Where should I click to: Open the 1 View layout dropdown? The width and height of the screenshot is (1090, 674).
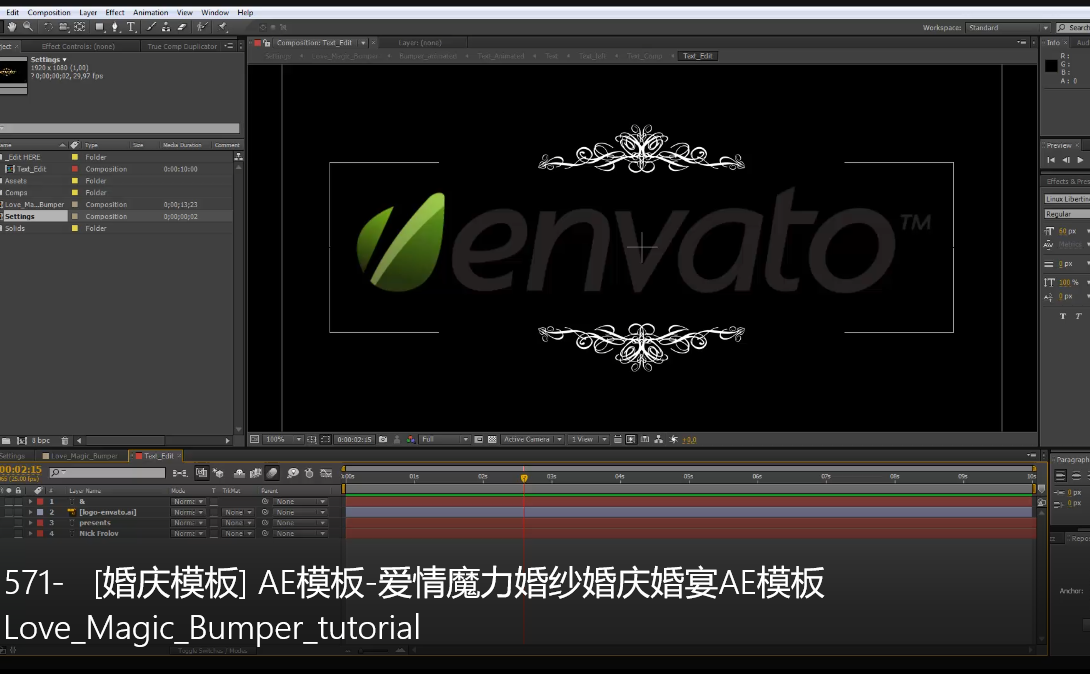pos(588,439)
